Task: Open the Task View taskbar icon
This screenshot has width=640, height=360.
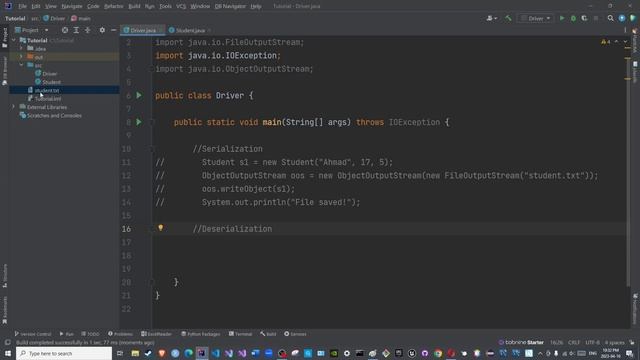Action: [x=120, y=353]
